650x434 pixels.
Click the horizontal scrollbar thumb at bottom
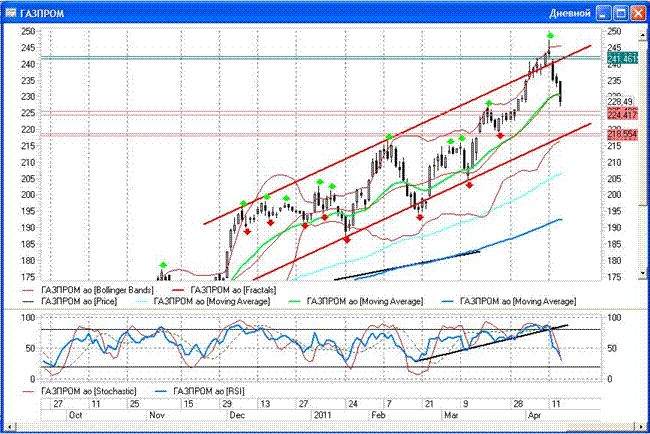[x=599, y=426]
